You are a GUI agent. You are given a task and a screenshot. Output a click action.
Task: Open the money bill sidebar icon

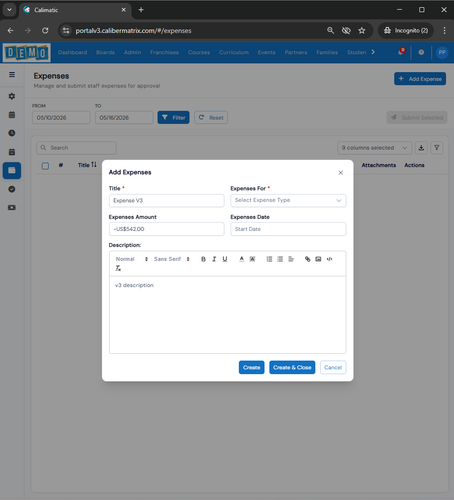(12, 208)
